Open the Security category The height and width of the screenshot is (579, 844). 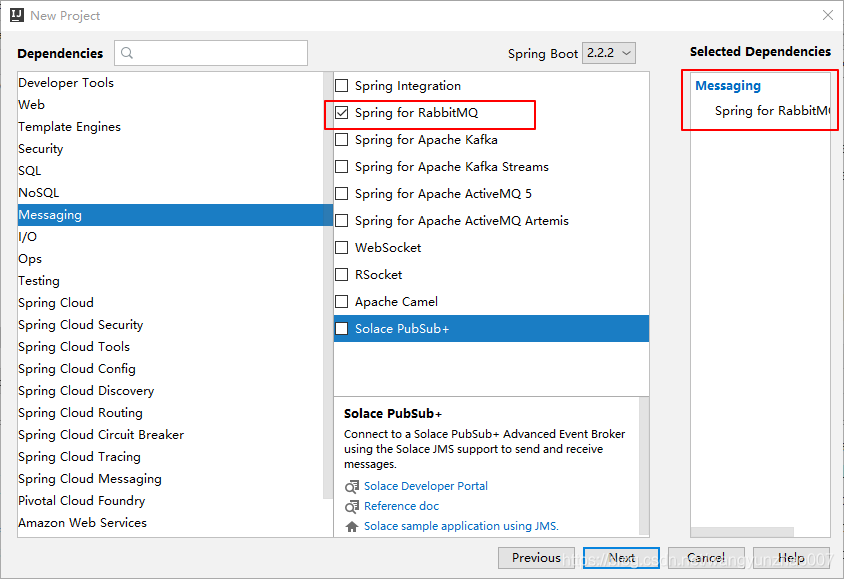point(170,149)
